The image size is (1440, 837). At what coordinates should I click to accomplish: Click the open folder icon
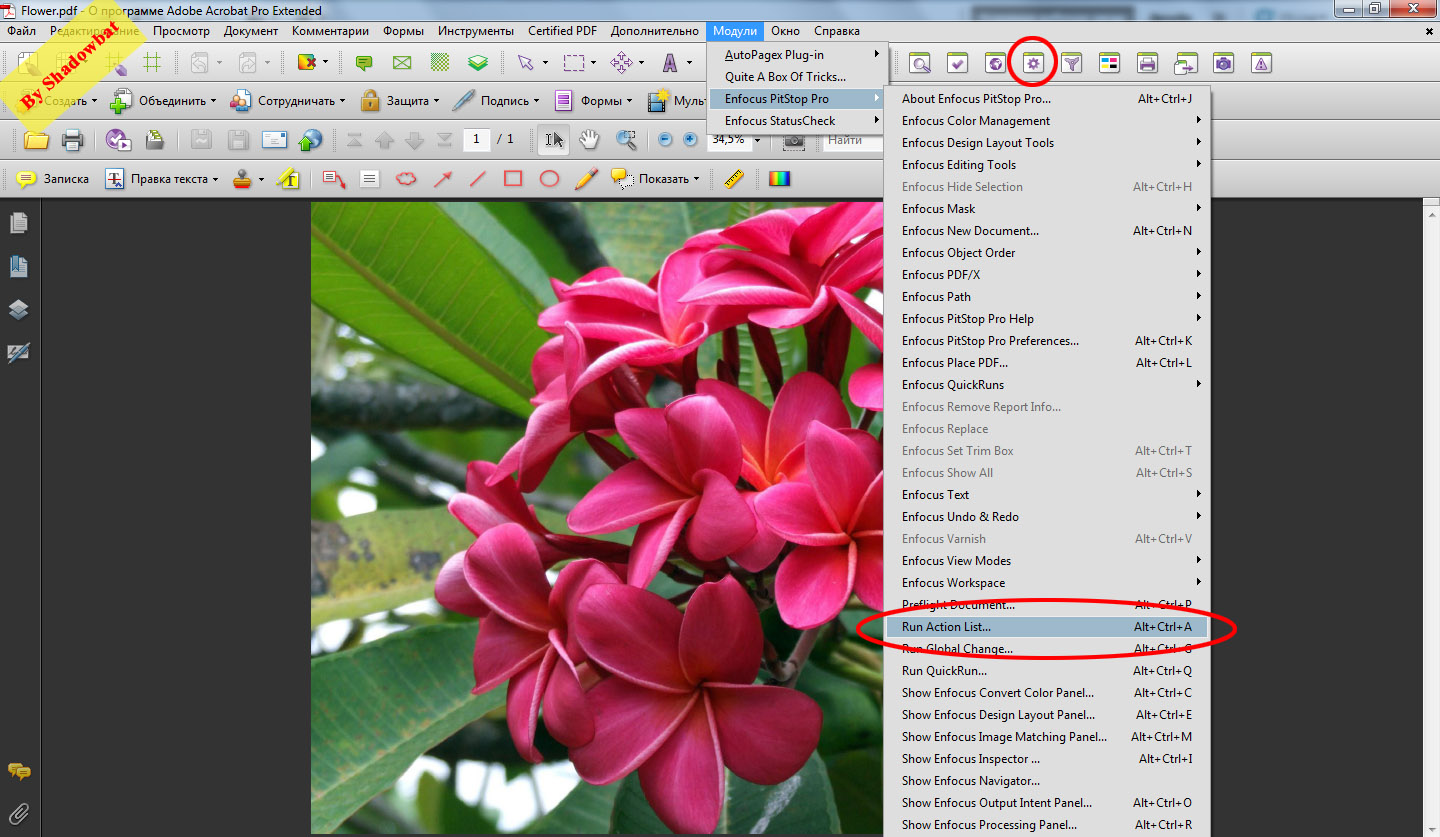click(x=37, y=140)
